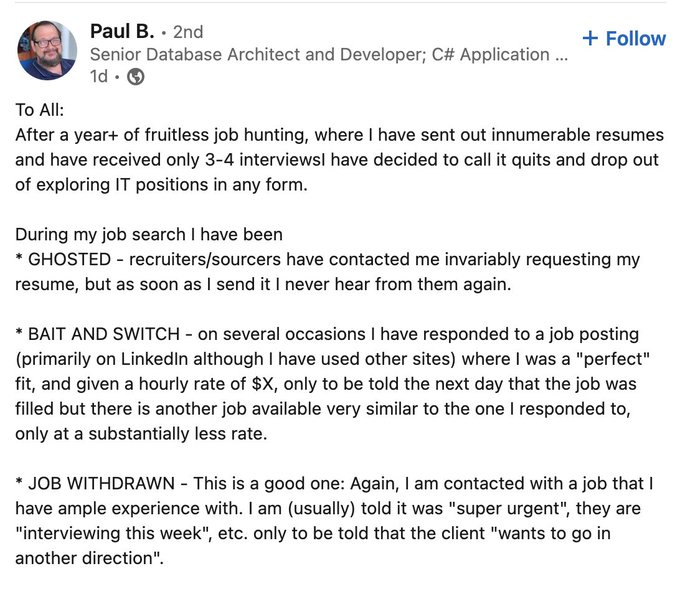Open Paul B.'s profile photo

[47, 50]
